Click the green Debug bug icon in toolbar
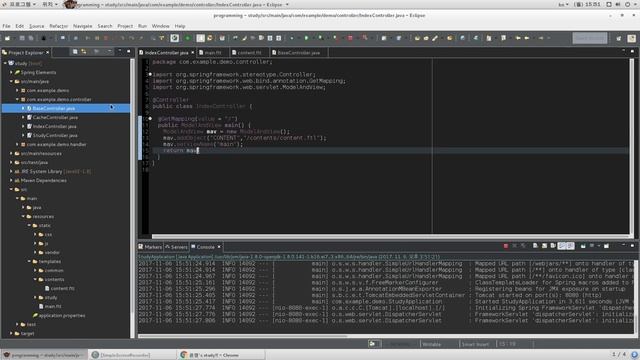The image size is (640, 360). (x=291, y=38)
